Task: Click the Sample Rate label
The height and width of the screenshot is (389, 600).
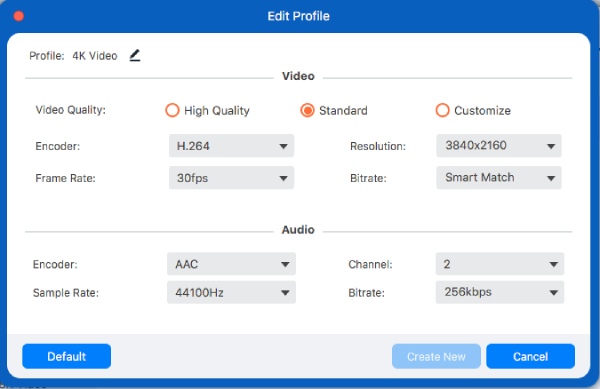Action: tap(66, 293)
